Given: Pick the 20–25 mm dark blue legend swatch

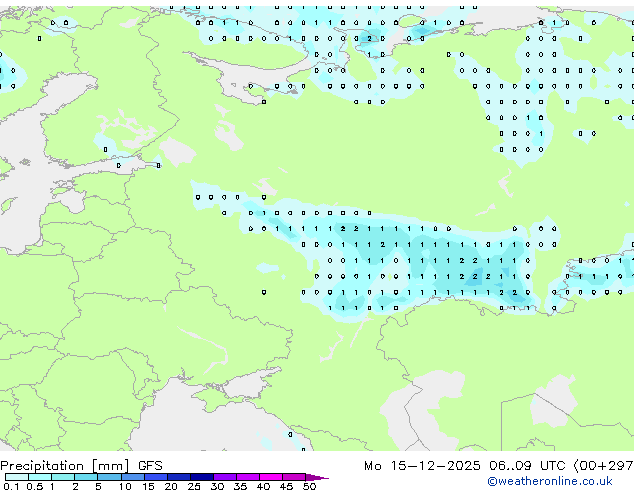Looking at the screenshot, I should [179, 477].
